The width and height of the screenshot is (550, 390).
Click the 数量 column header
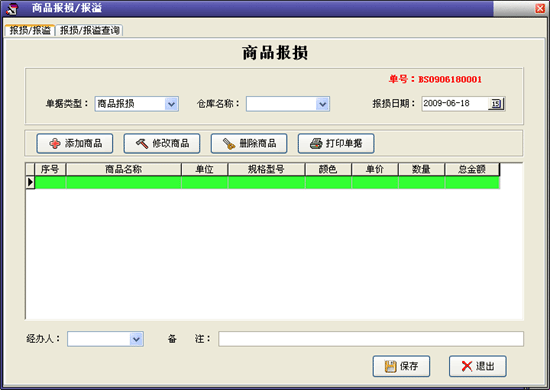coord(421,169)
